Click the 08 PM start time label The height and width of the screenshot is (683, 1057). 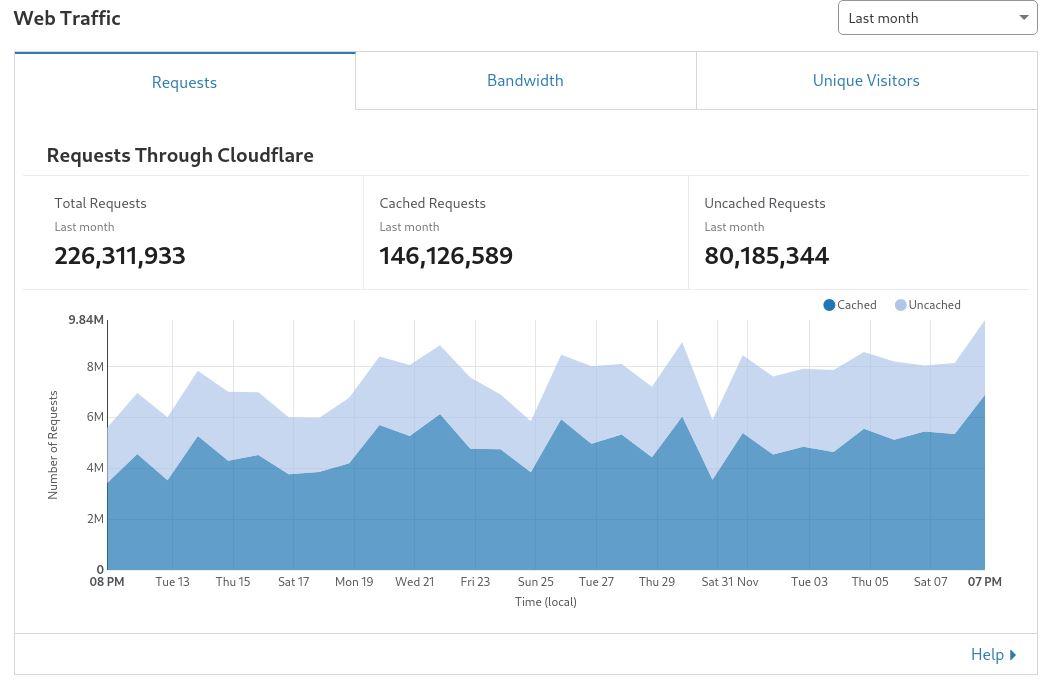(x=107, y=582)
